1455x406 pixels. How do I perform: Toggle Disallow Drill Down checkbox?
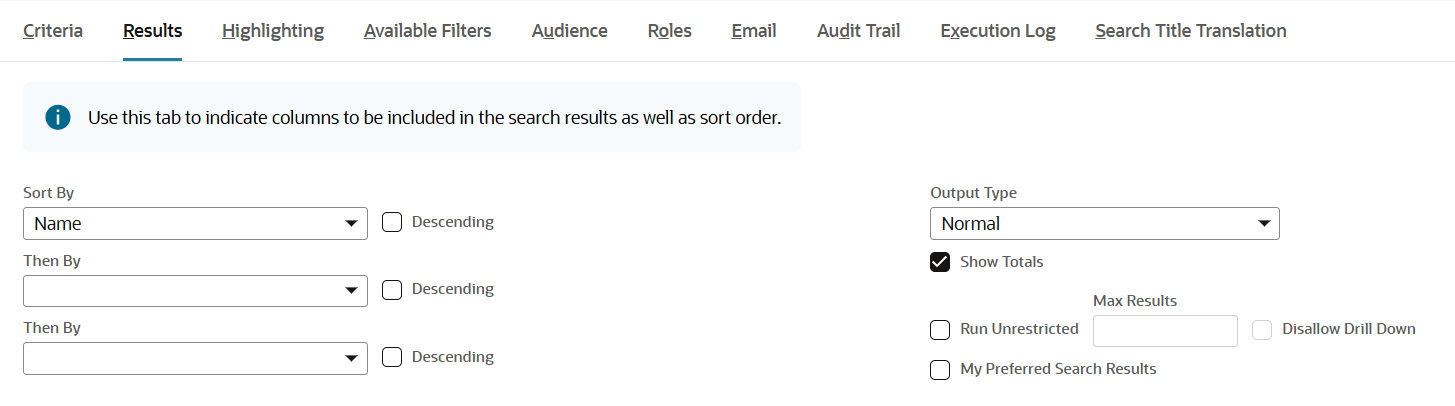click(1262, 330)
